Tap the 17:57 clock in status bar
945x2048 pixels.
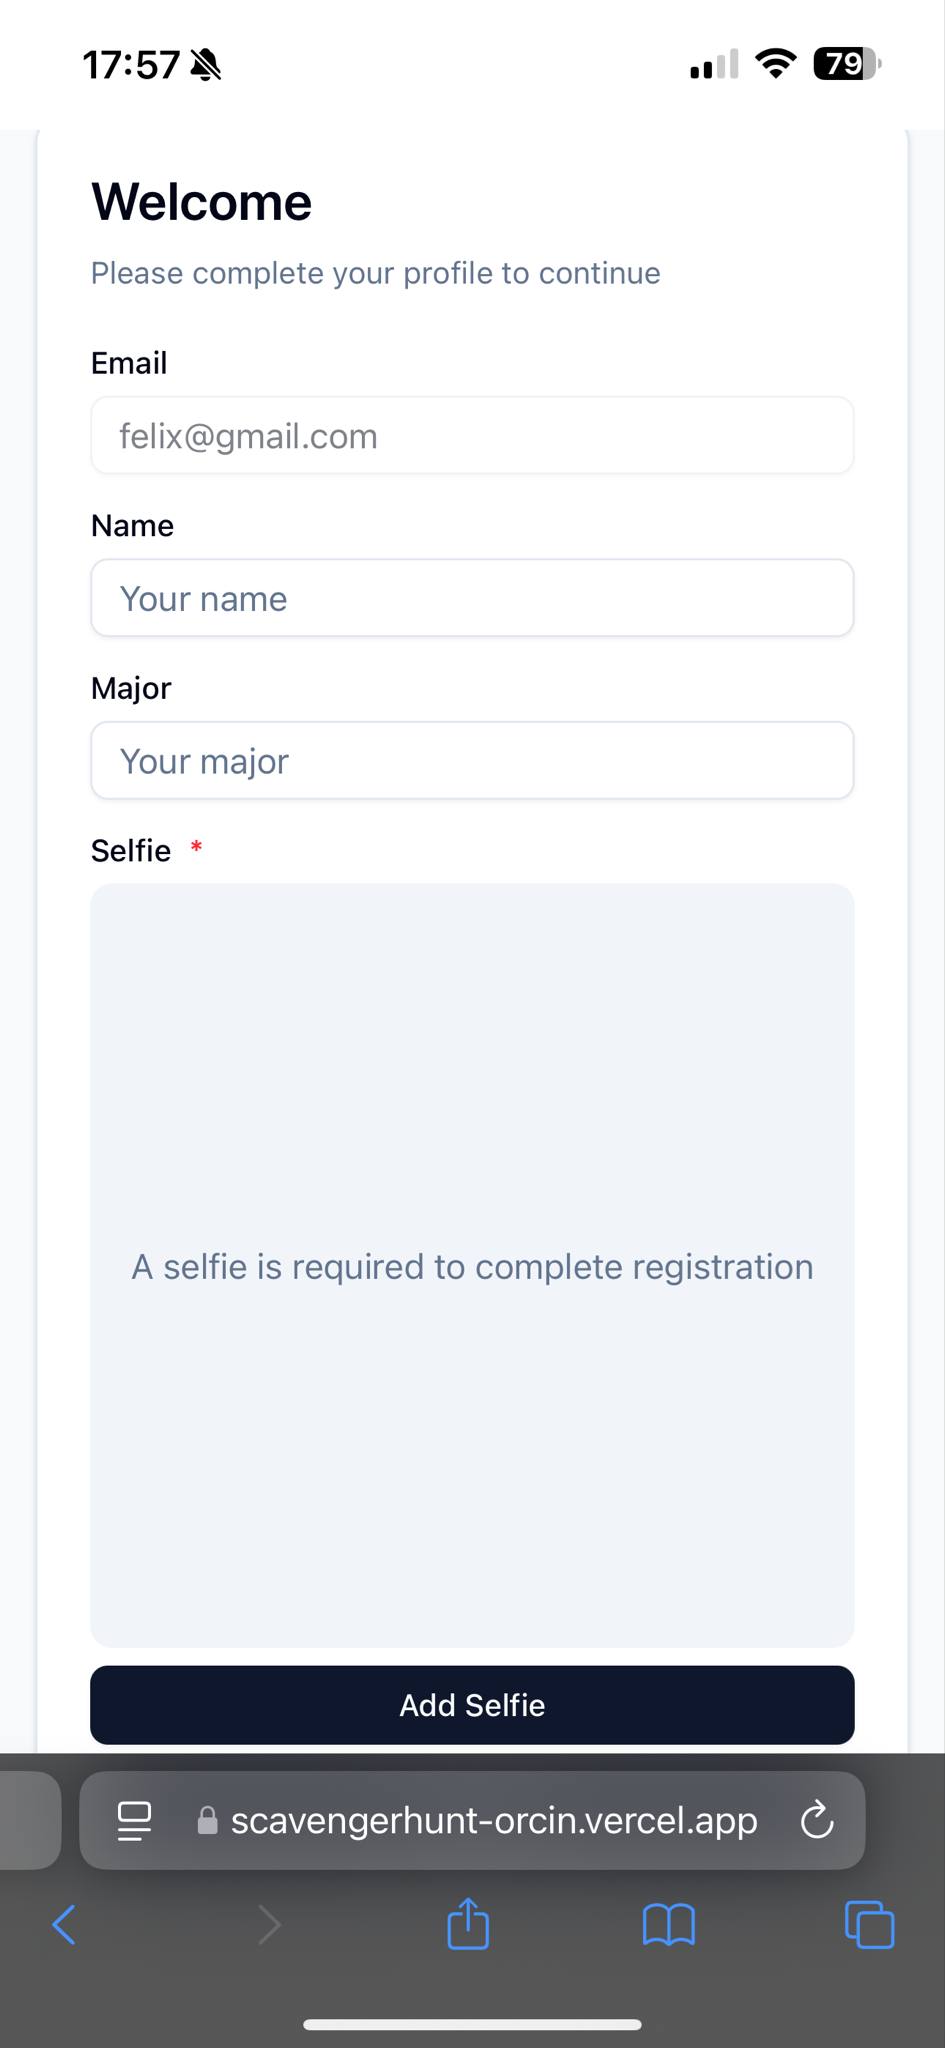pyautogui.click(x=130, y=65)
